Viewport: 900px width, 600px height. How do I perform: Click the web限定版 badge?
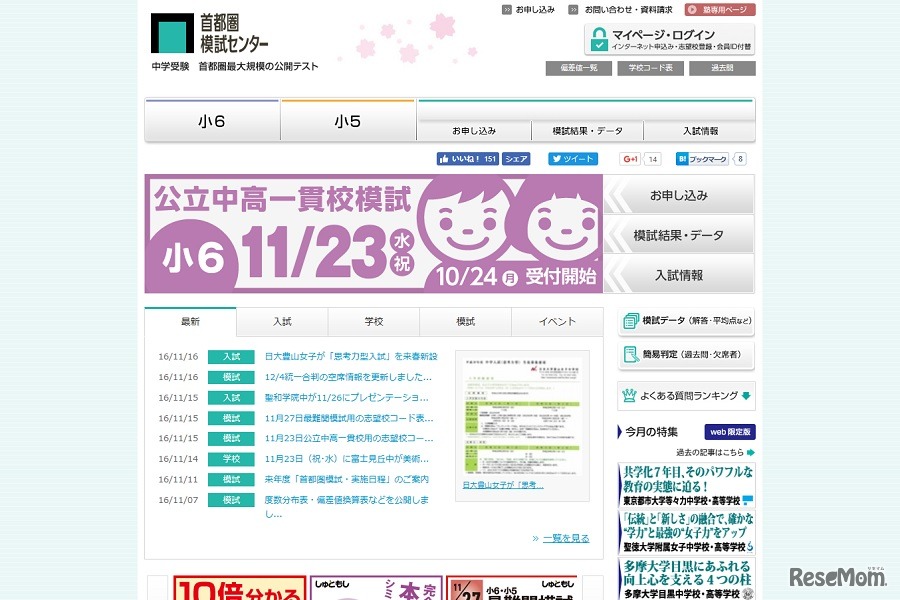730,432
